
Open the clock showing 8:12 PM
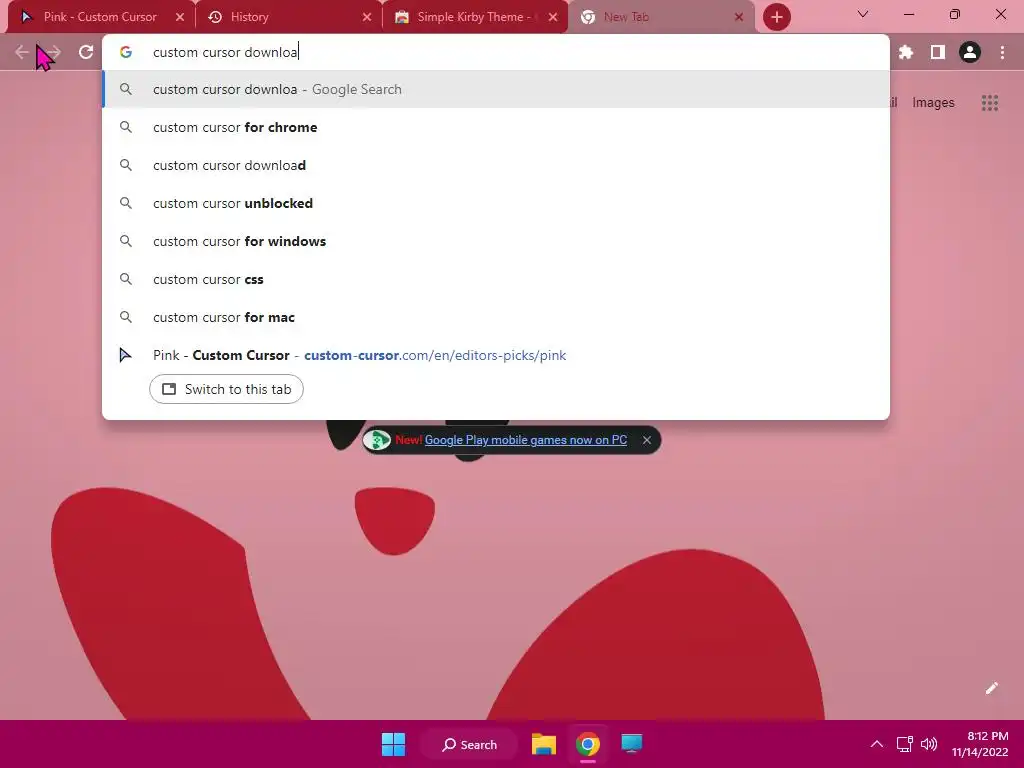tap(980, 744)
